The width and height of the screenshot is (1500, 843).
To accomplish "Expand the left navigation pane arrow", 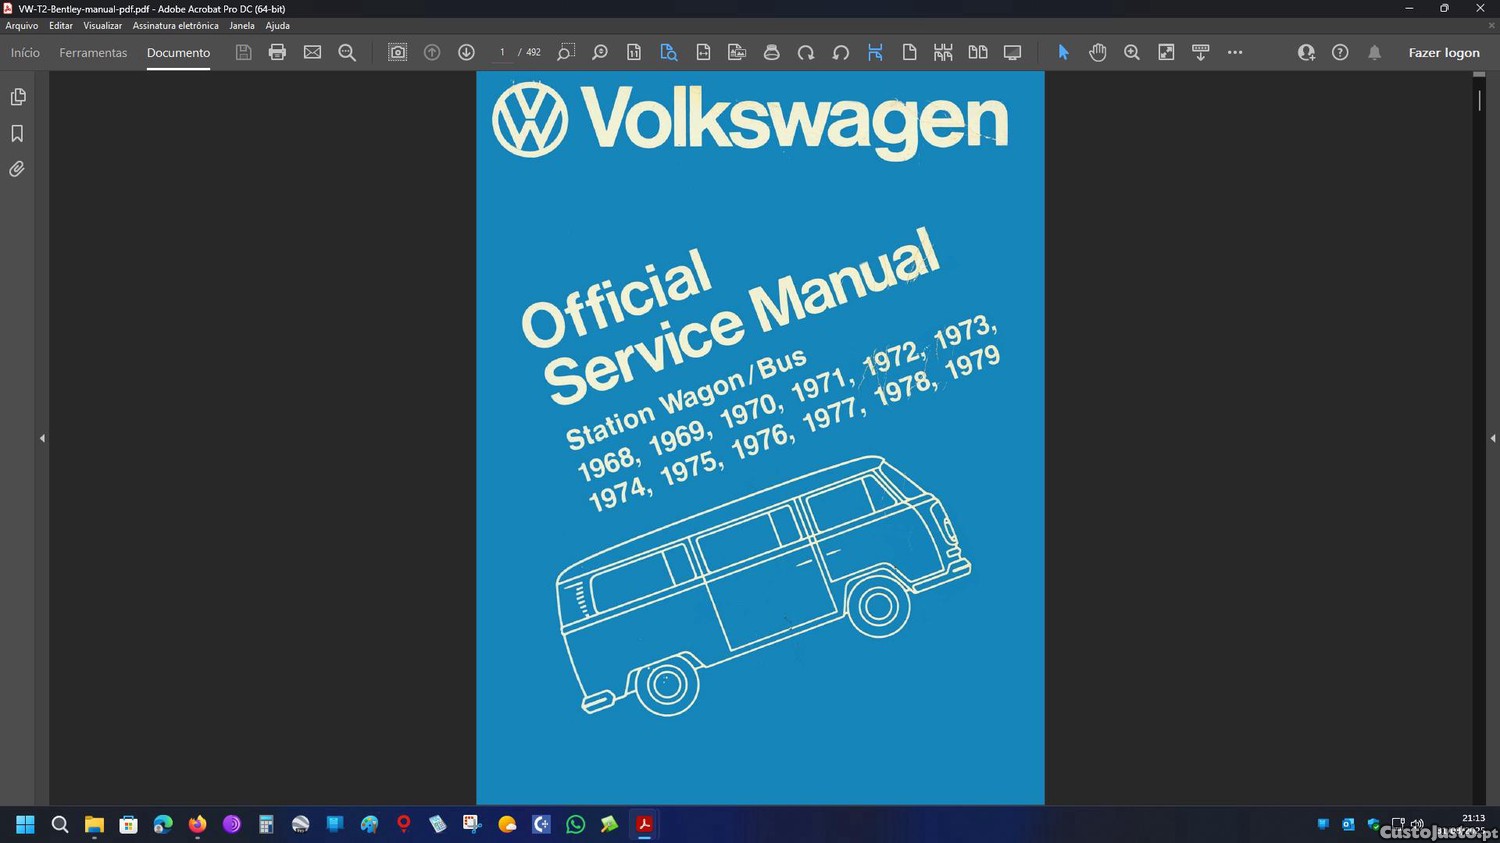I will (x=42, y=438).
